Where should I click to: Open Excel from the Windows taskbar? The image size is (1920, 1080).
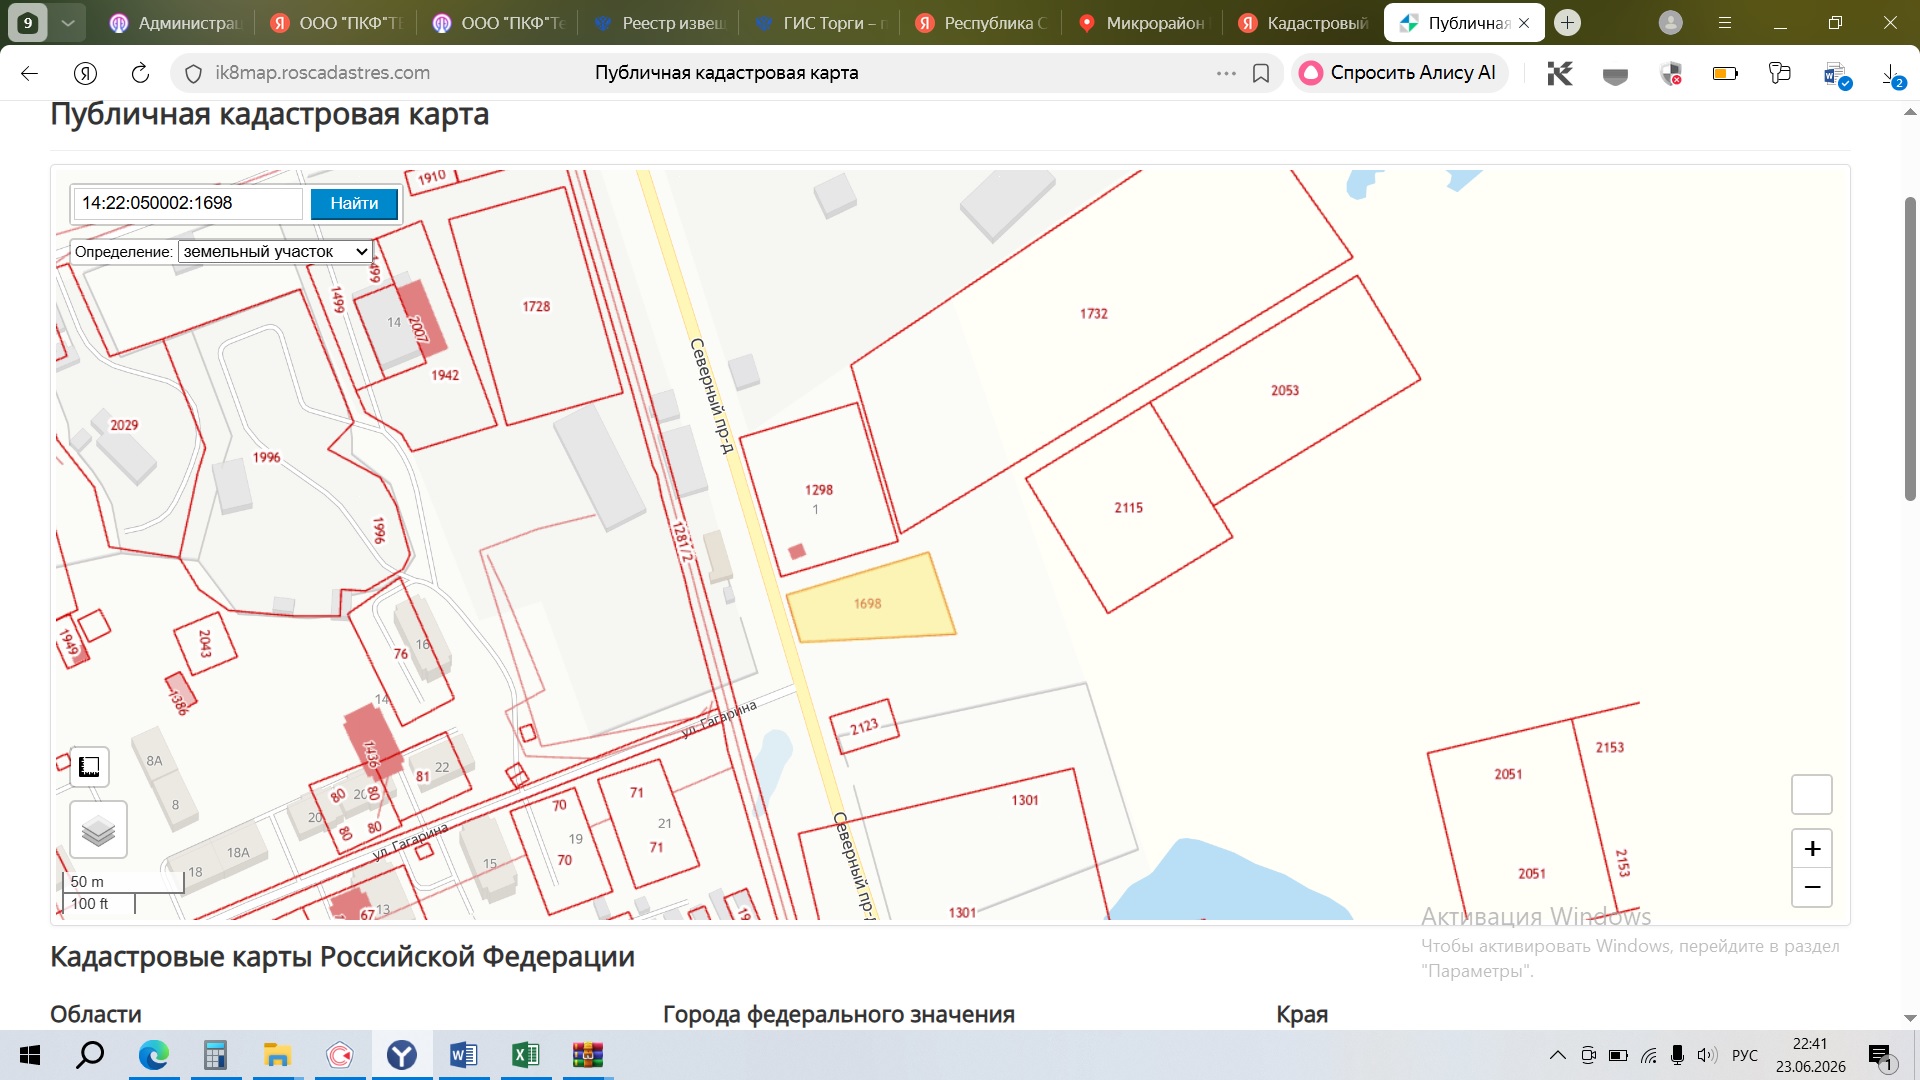coord(525,1055)
